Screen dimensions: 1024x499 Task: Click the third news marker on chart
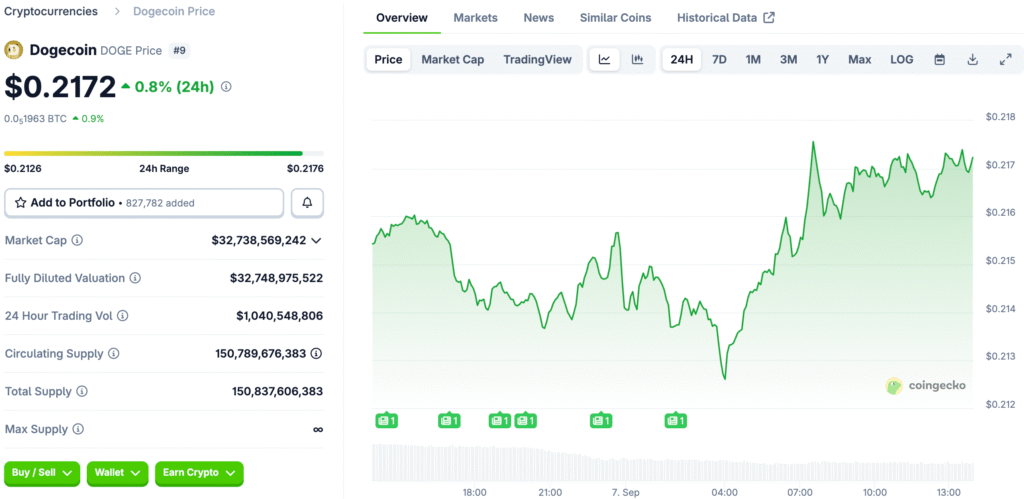[500, 421]
